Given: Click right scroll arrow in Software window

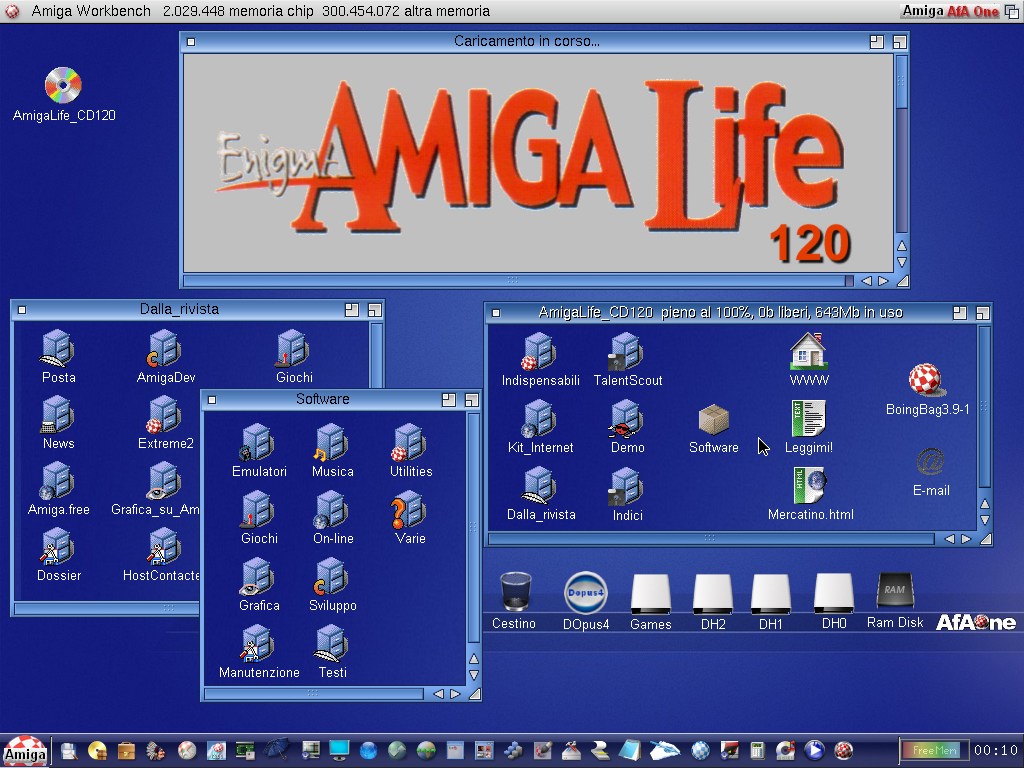Looking at the screenshot, I should click(455, 693).
